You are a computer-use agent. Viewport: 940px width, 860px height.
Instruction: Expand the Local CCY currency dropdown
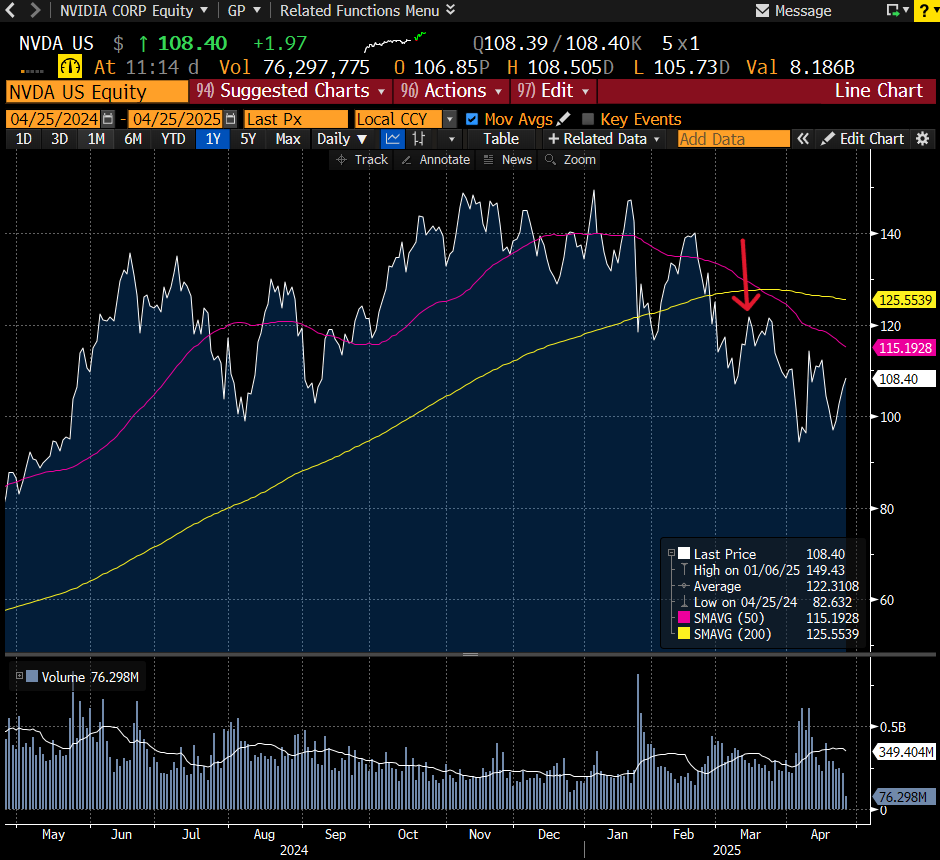click(404, 119)
